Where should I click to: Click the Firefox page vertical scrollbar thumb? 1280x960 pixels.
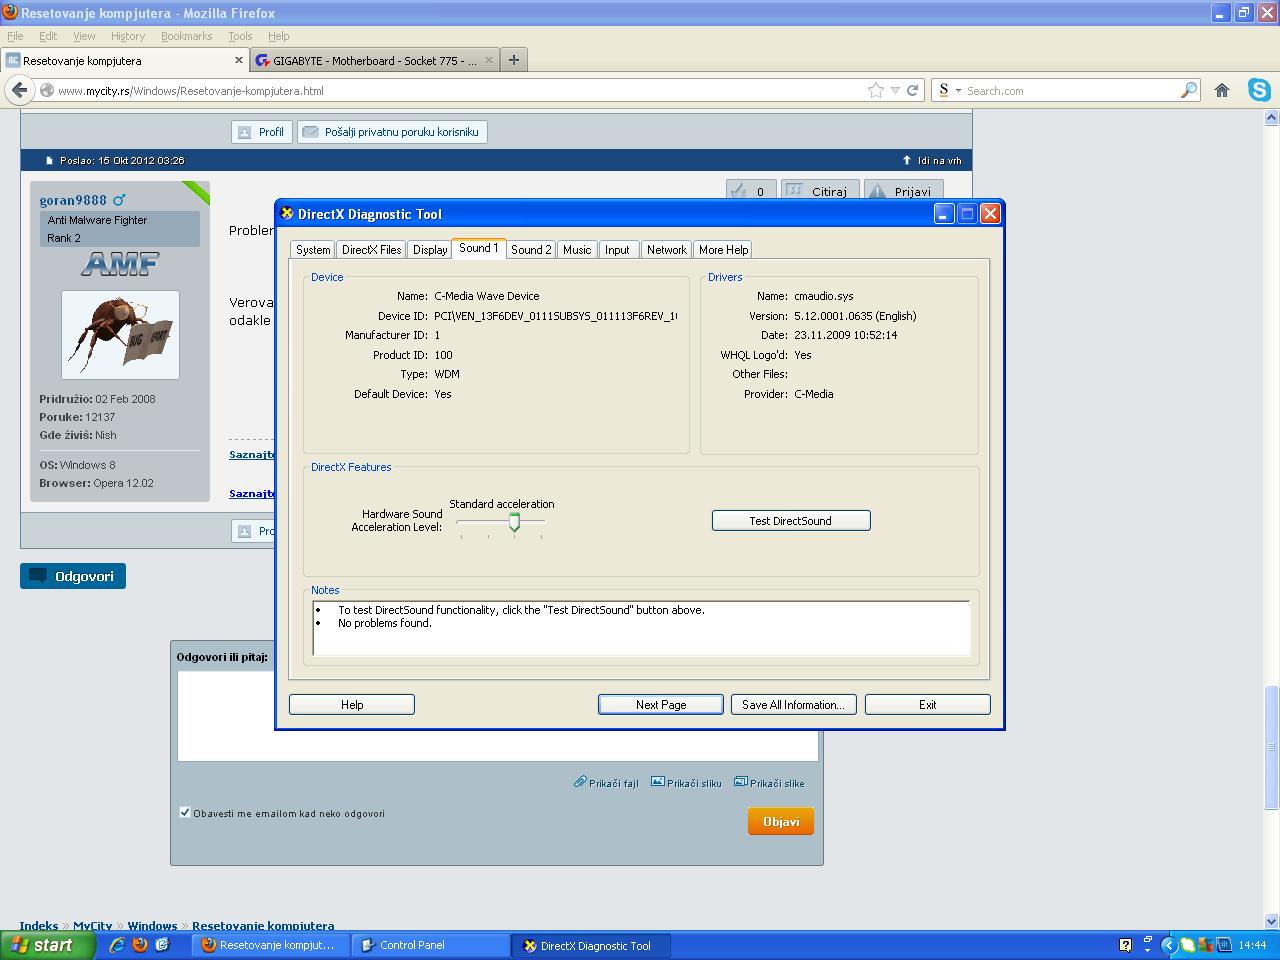[x=1272, y=746]
